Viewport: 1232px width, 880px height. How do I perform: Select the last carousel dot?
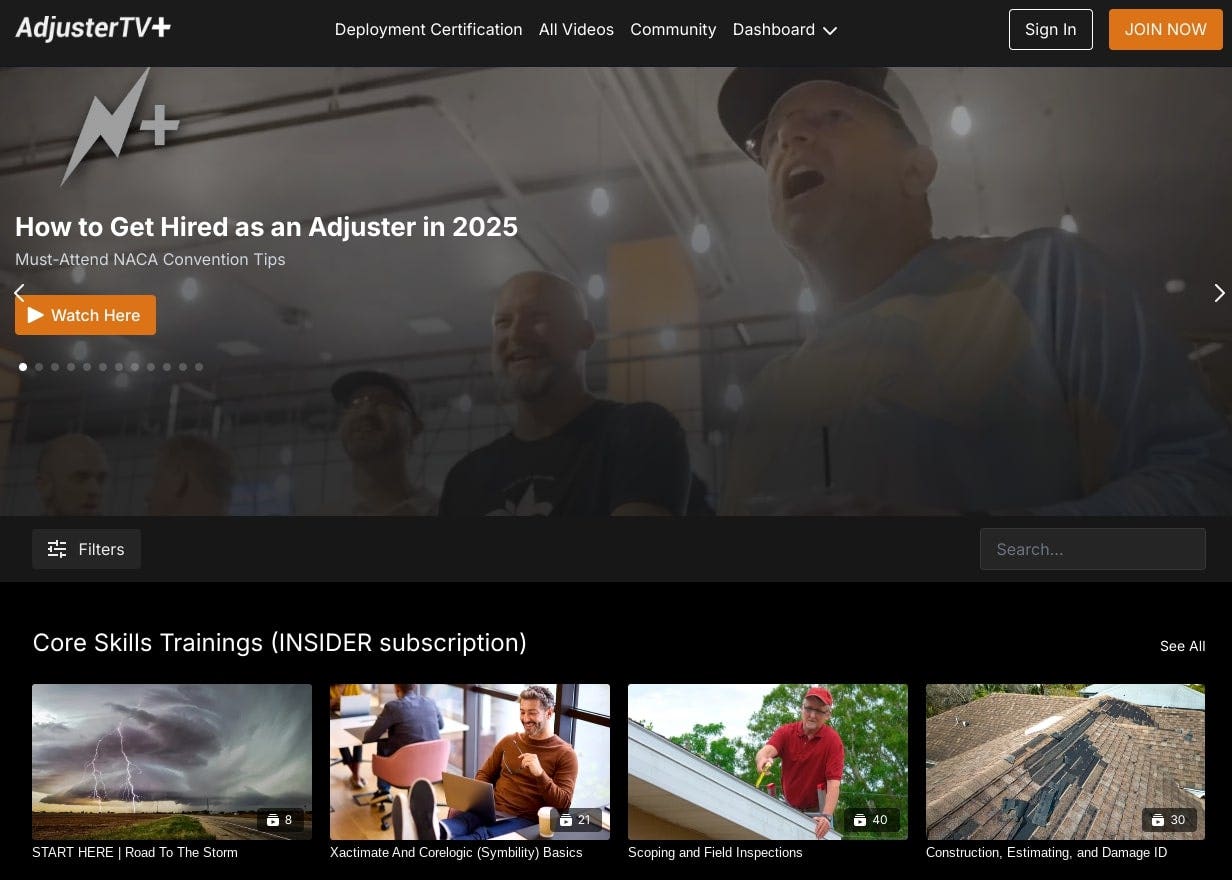pyautogui.click(x=199, y=367)
